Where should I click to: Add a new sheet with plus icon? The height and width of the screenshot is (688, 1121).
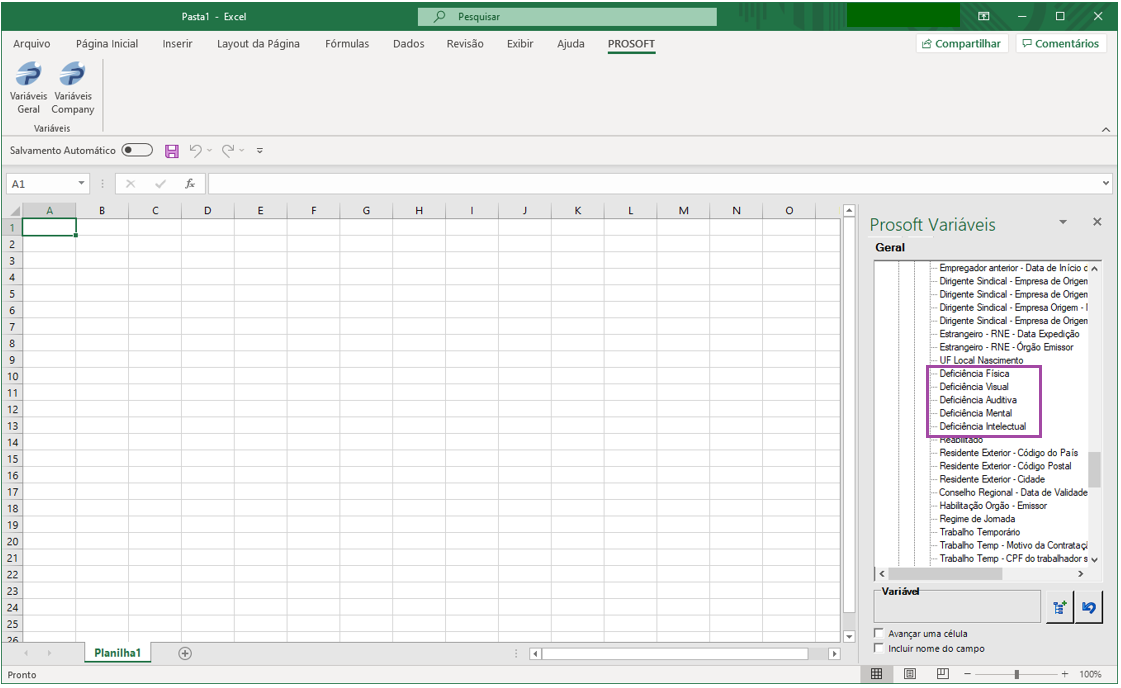coord(185,654)
